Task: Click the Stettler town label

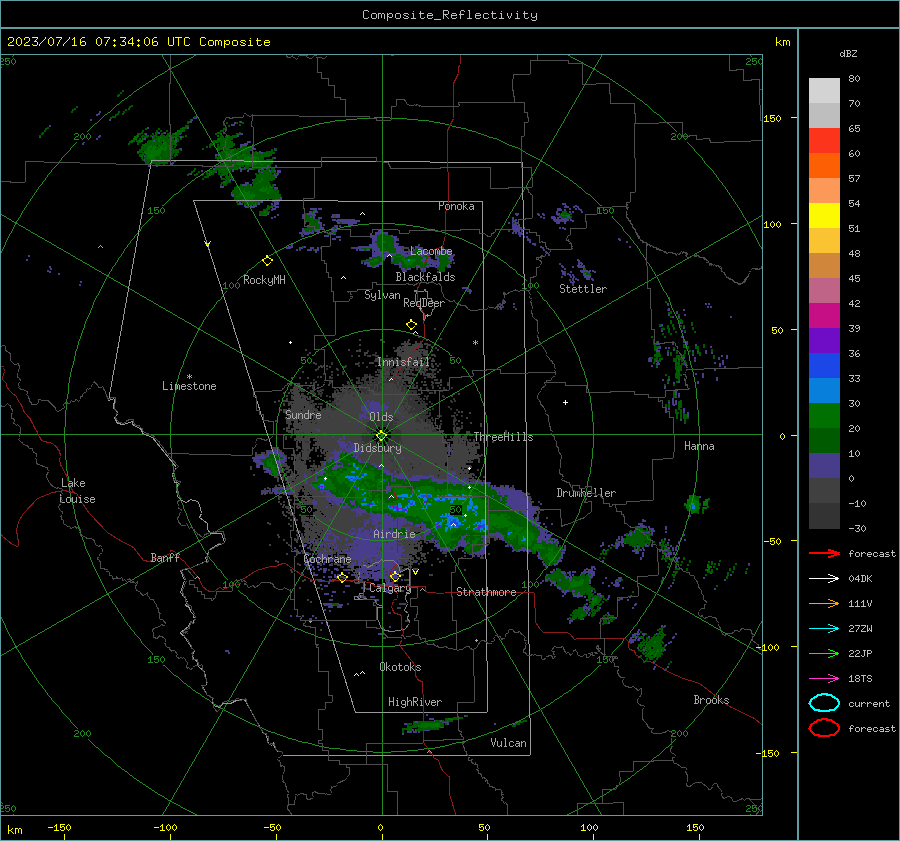Action: tap(583, 289)
